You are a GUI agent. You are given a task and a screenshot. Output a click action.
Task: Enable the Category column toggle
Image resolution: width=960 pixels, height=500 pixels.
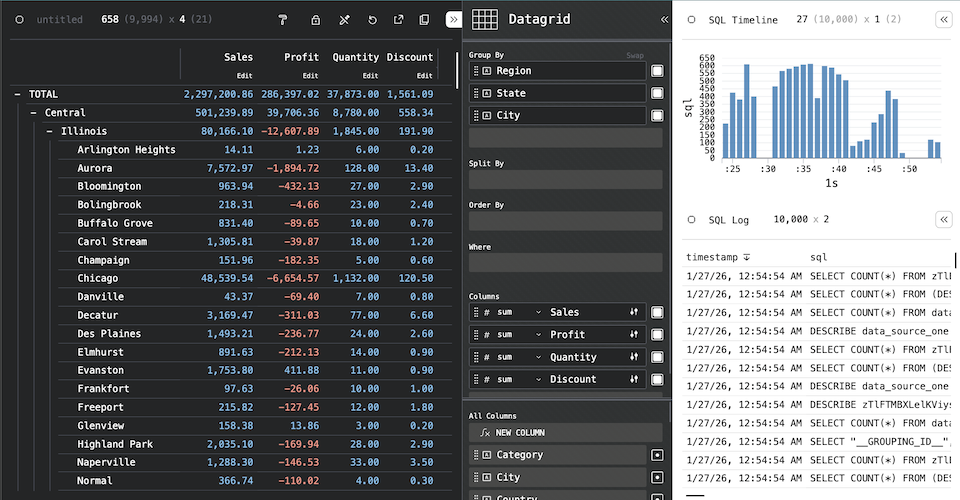coord(657,455)
